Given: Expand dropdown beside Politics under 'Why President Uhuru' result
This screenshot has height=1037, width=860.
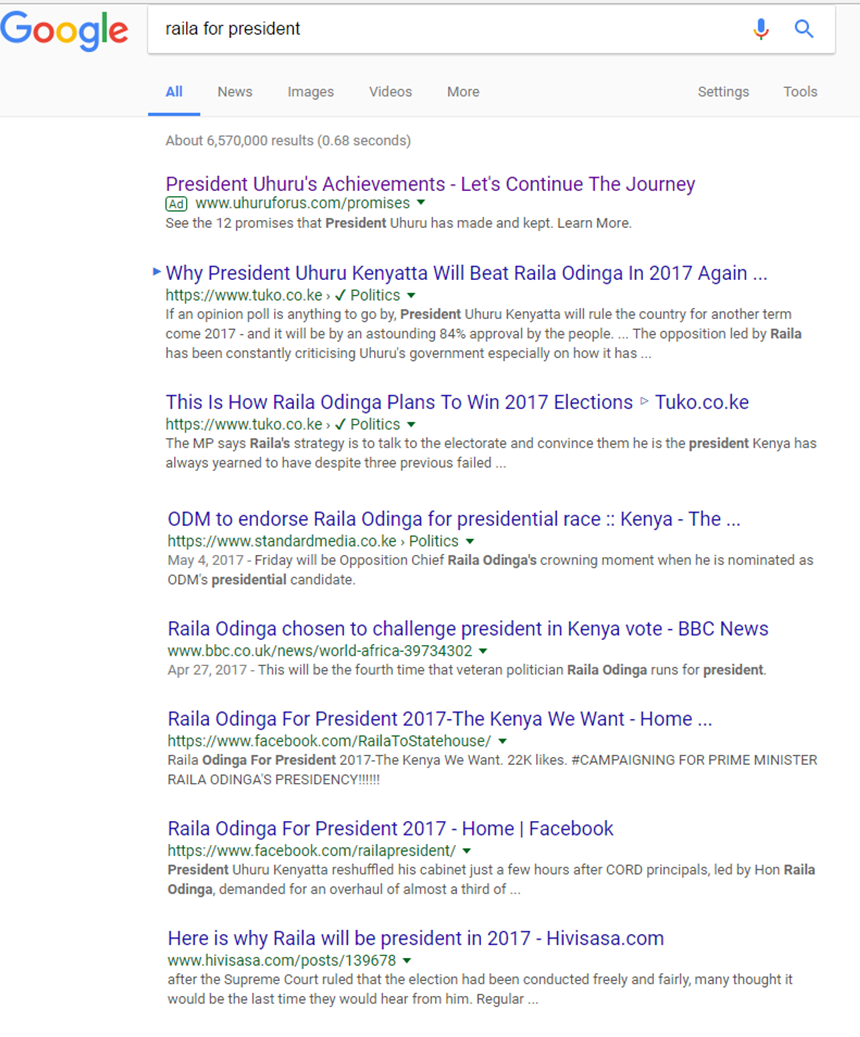Looking at the screenshot, I should [x=411, y=296].
